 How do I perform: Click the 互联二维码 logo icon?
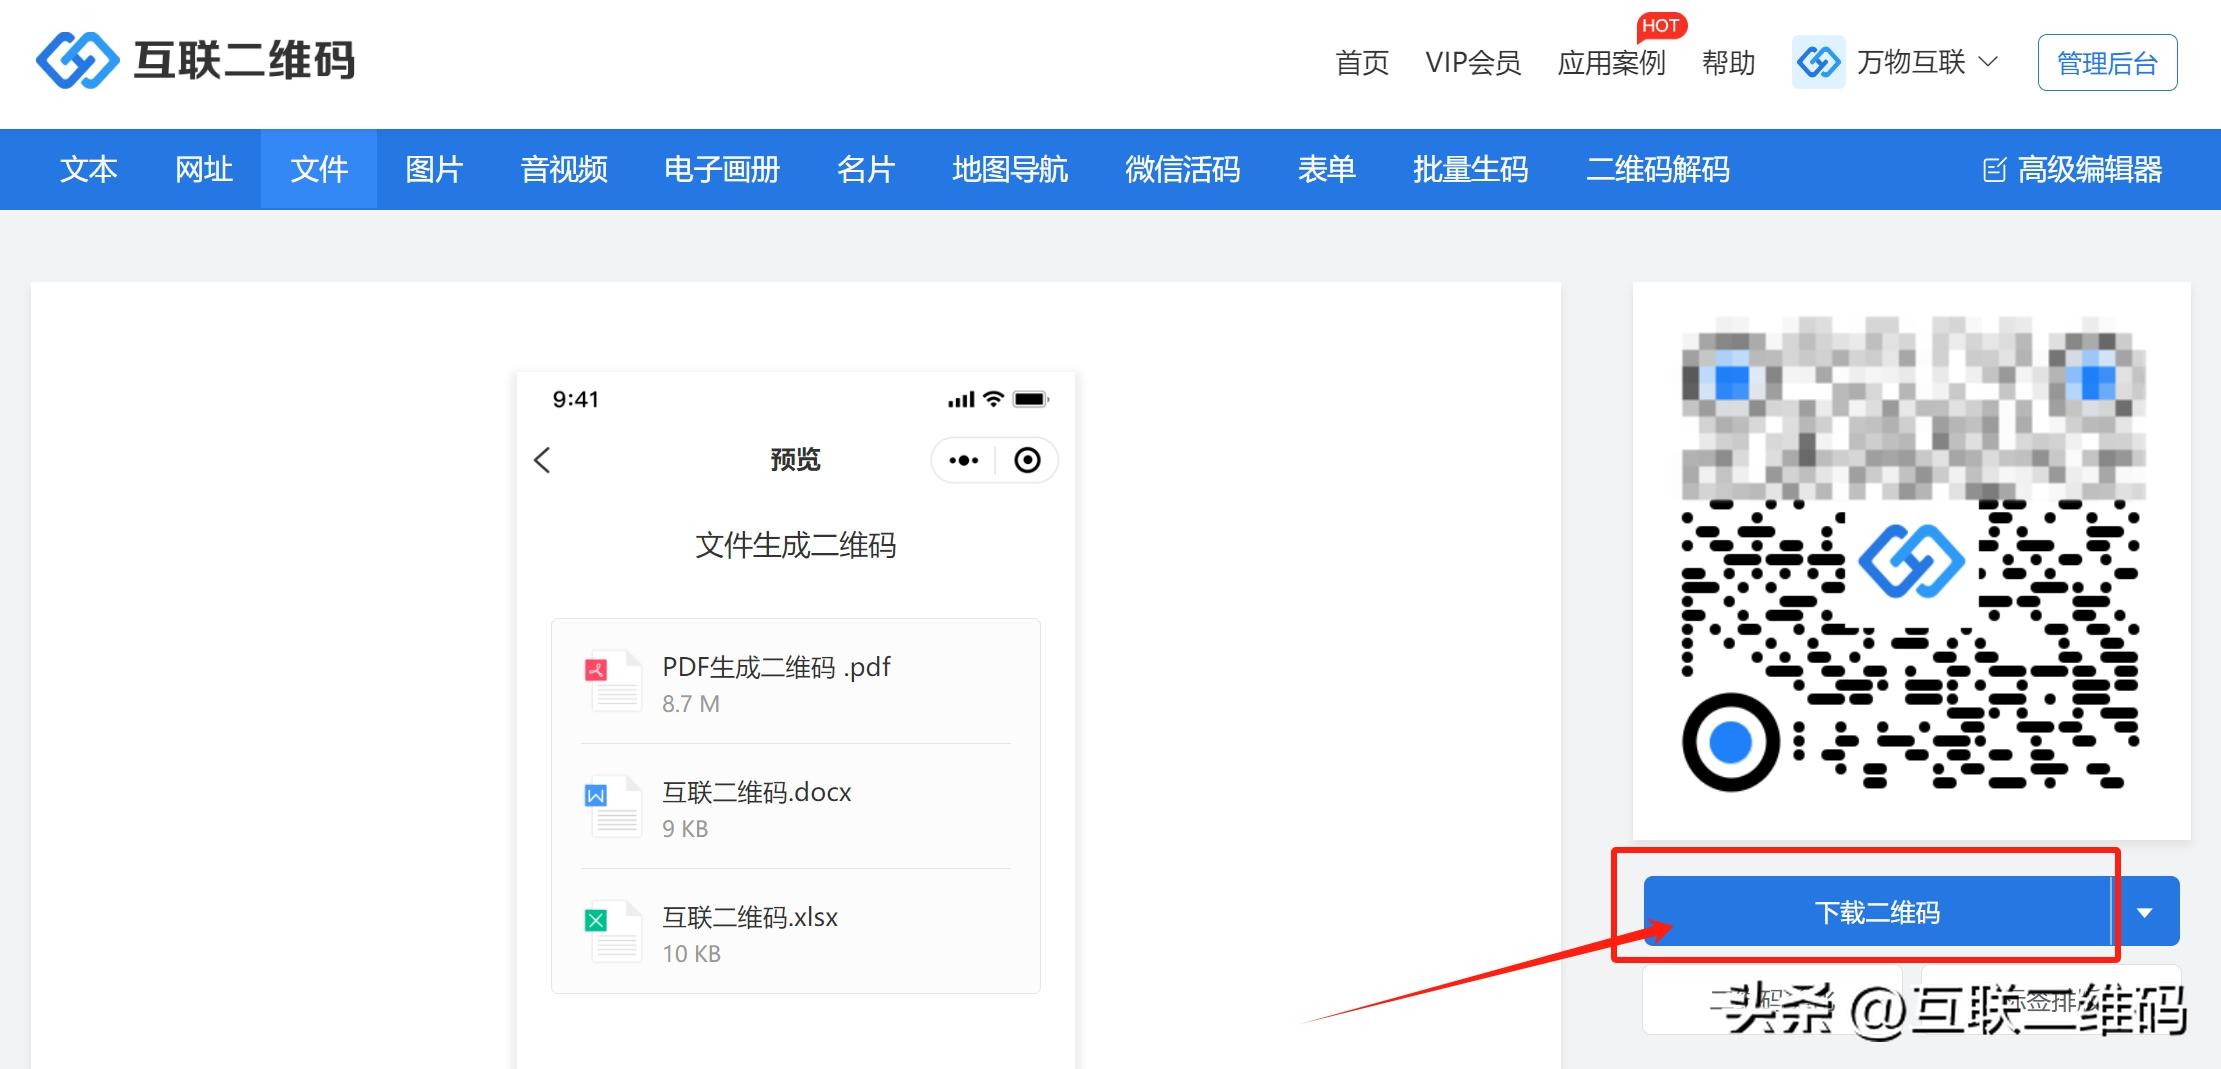77,60
